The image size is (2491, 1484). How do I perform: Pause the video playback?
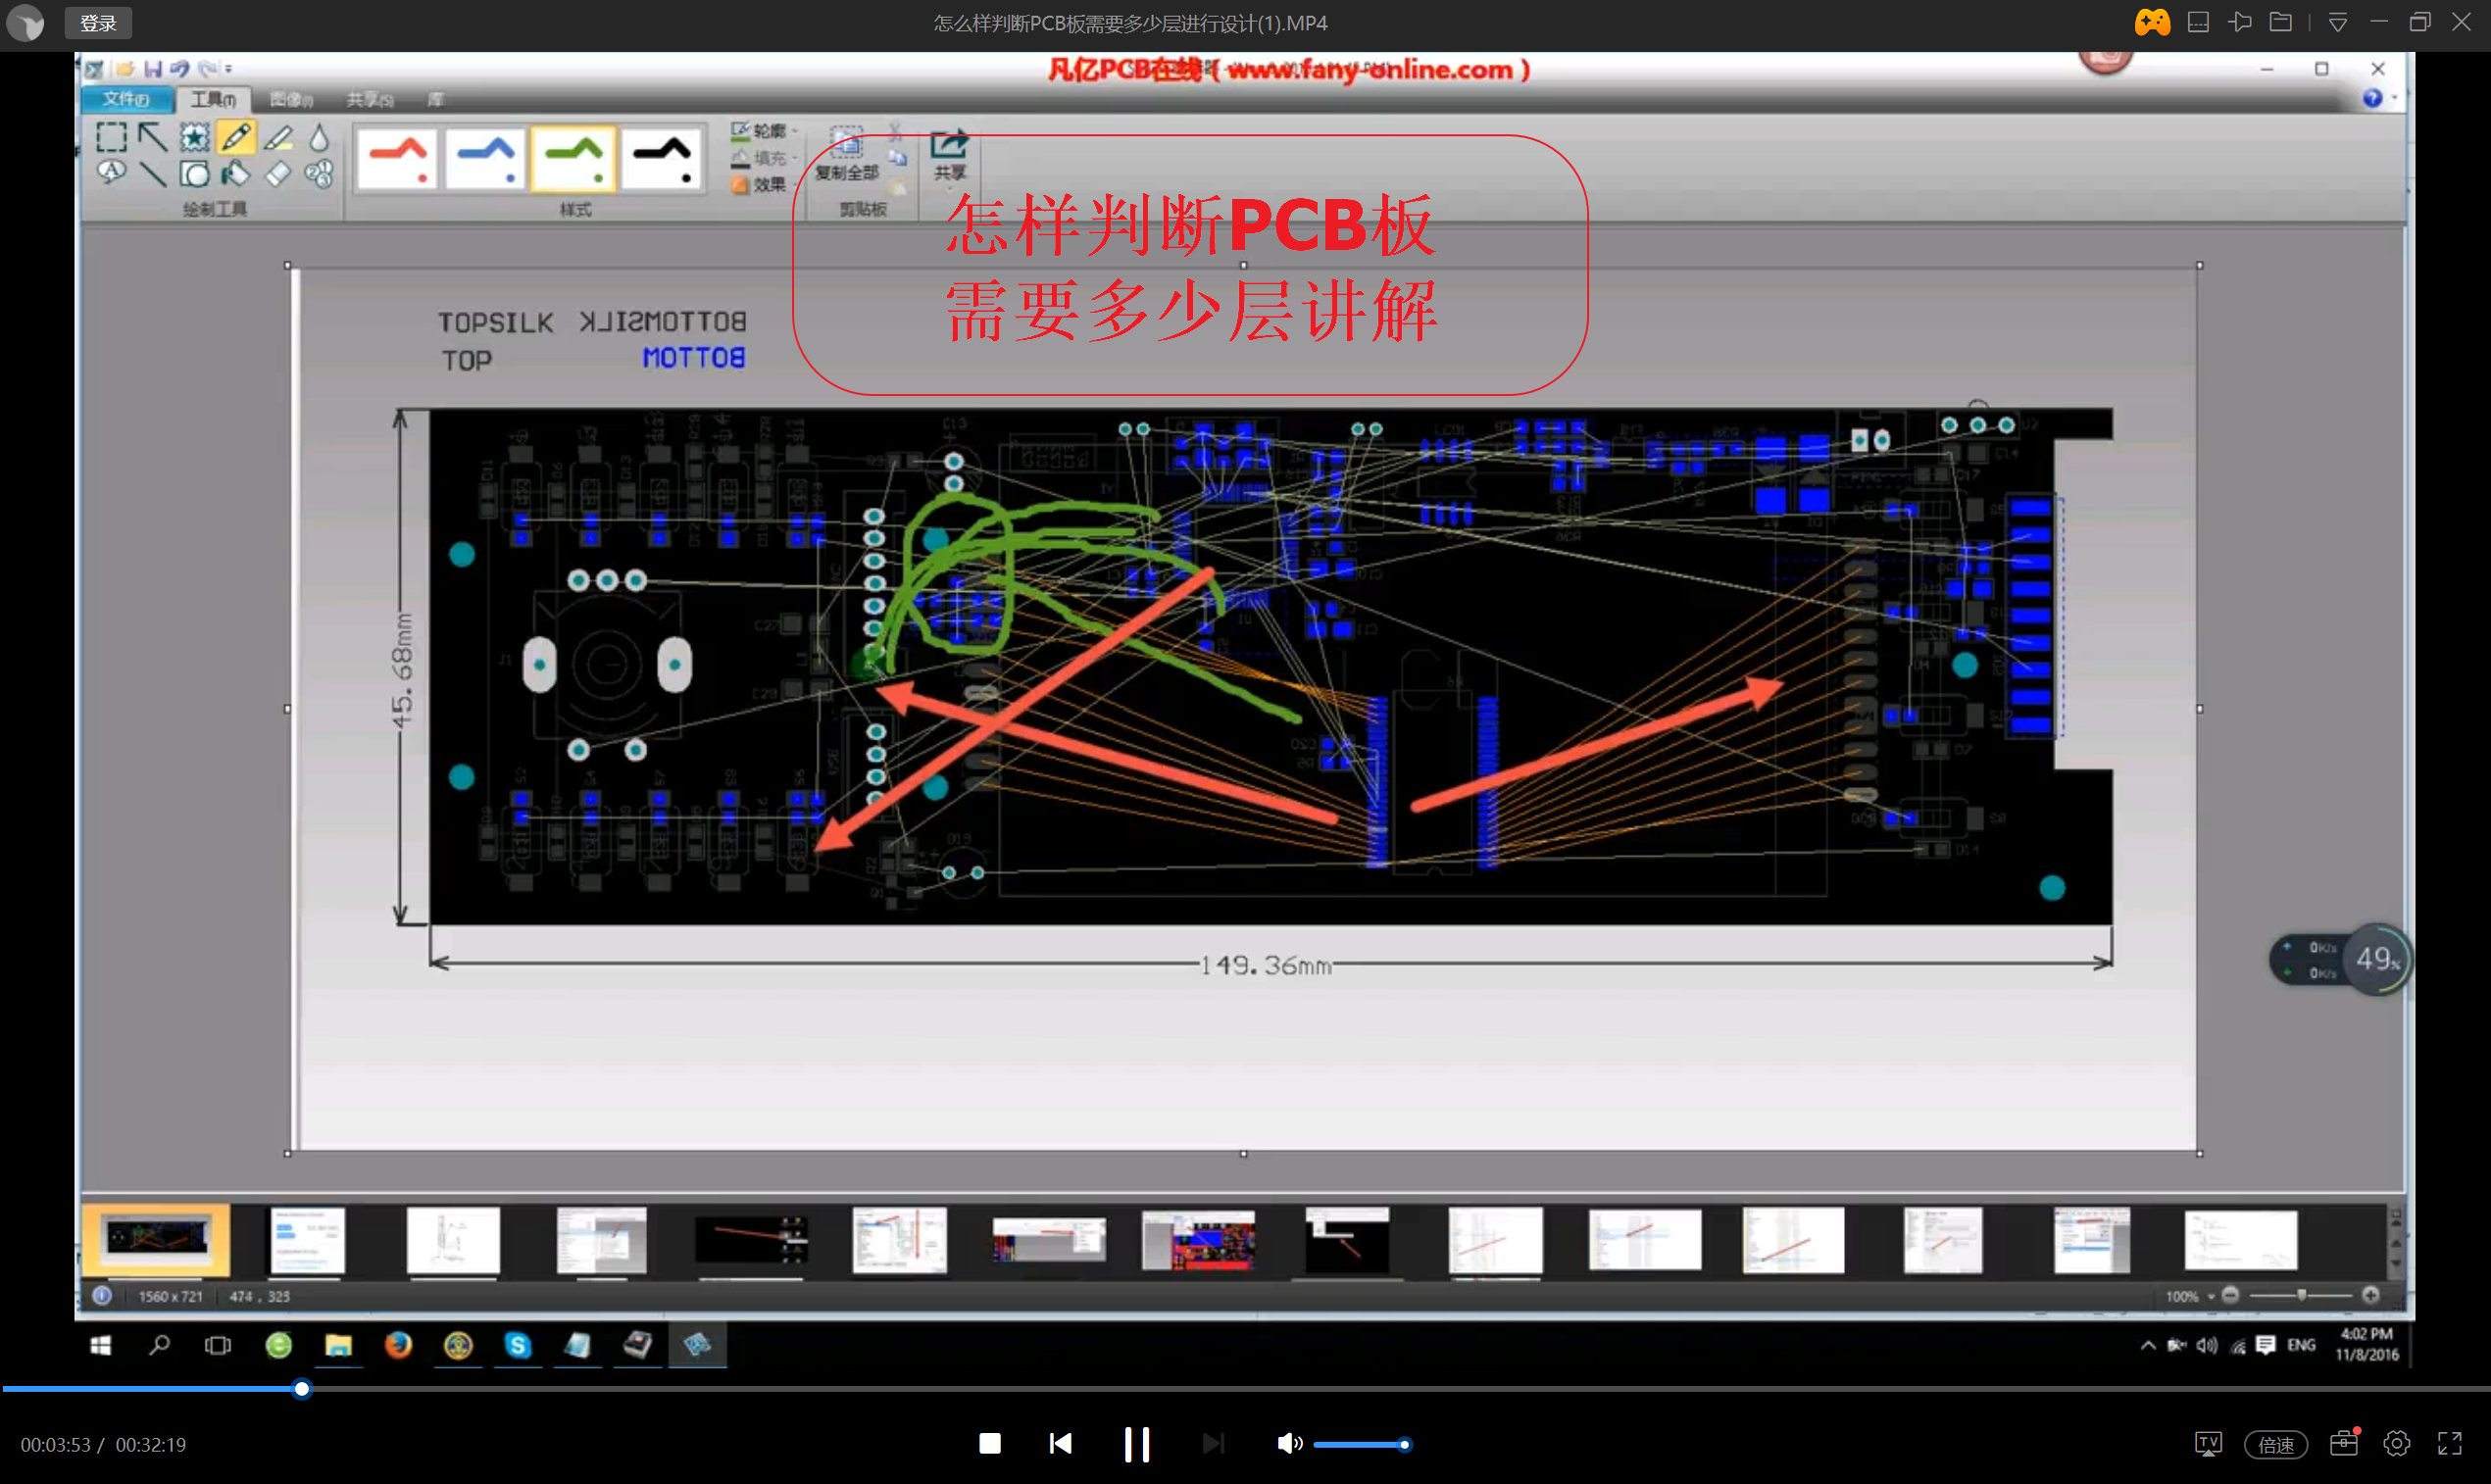(1136, 1444)
